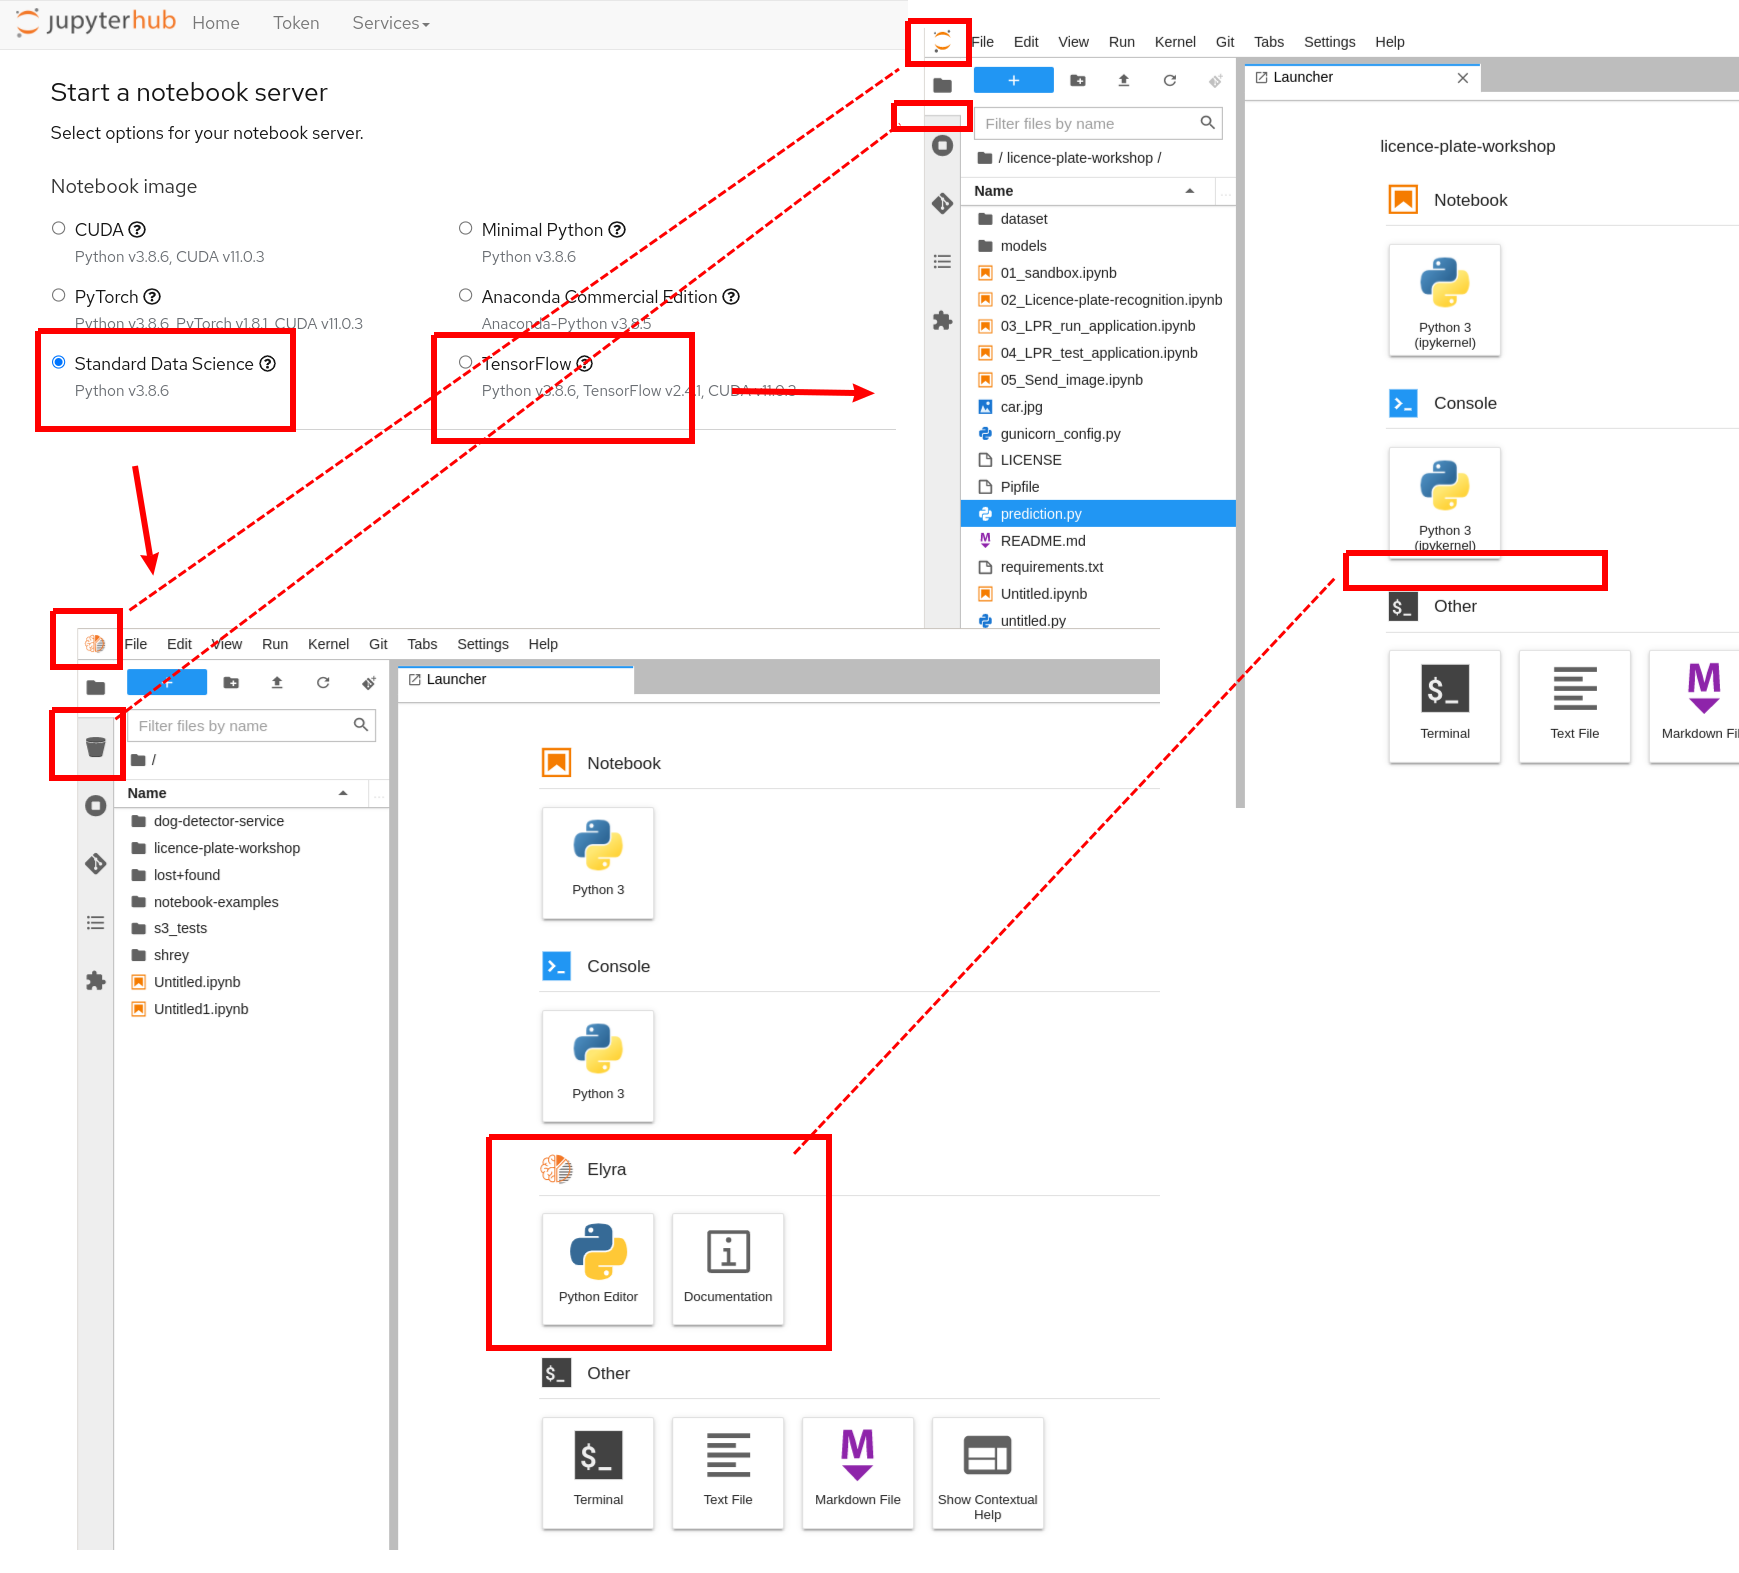The width and height of the screenshot is (1739, 1573).
Task: Open the dog-detector-service folder
Action: pos(251,821)
